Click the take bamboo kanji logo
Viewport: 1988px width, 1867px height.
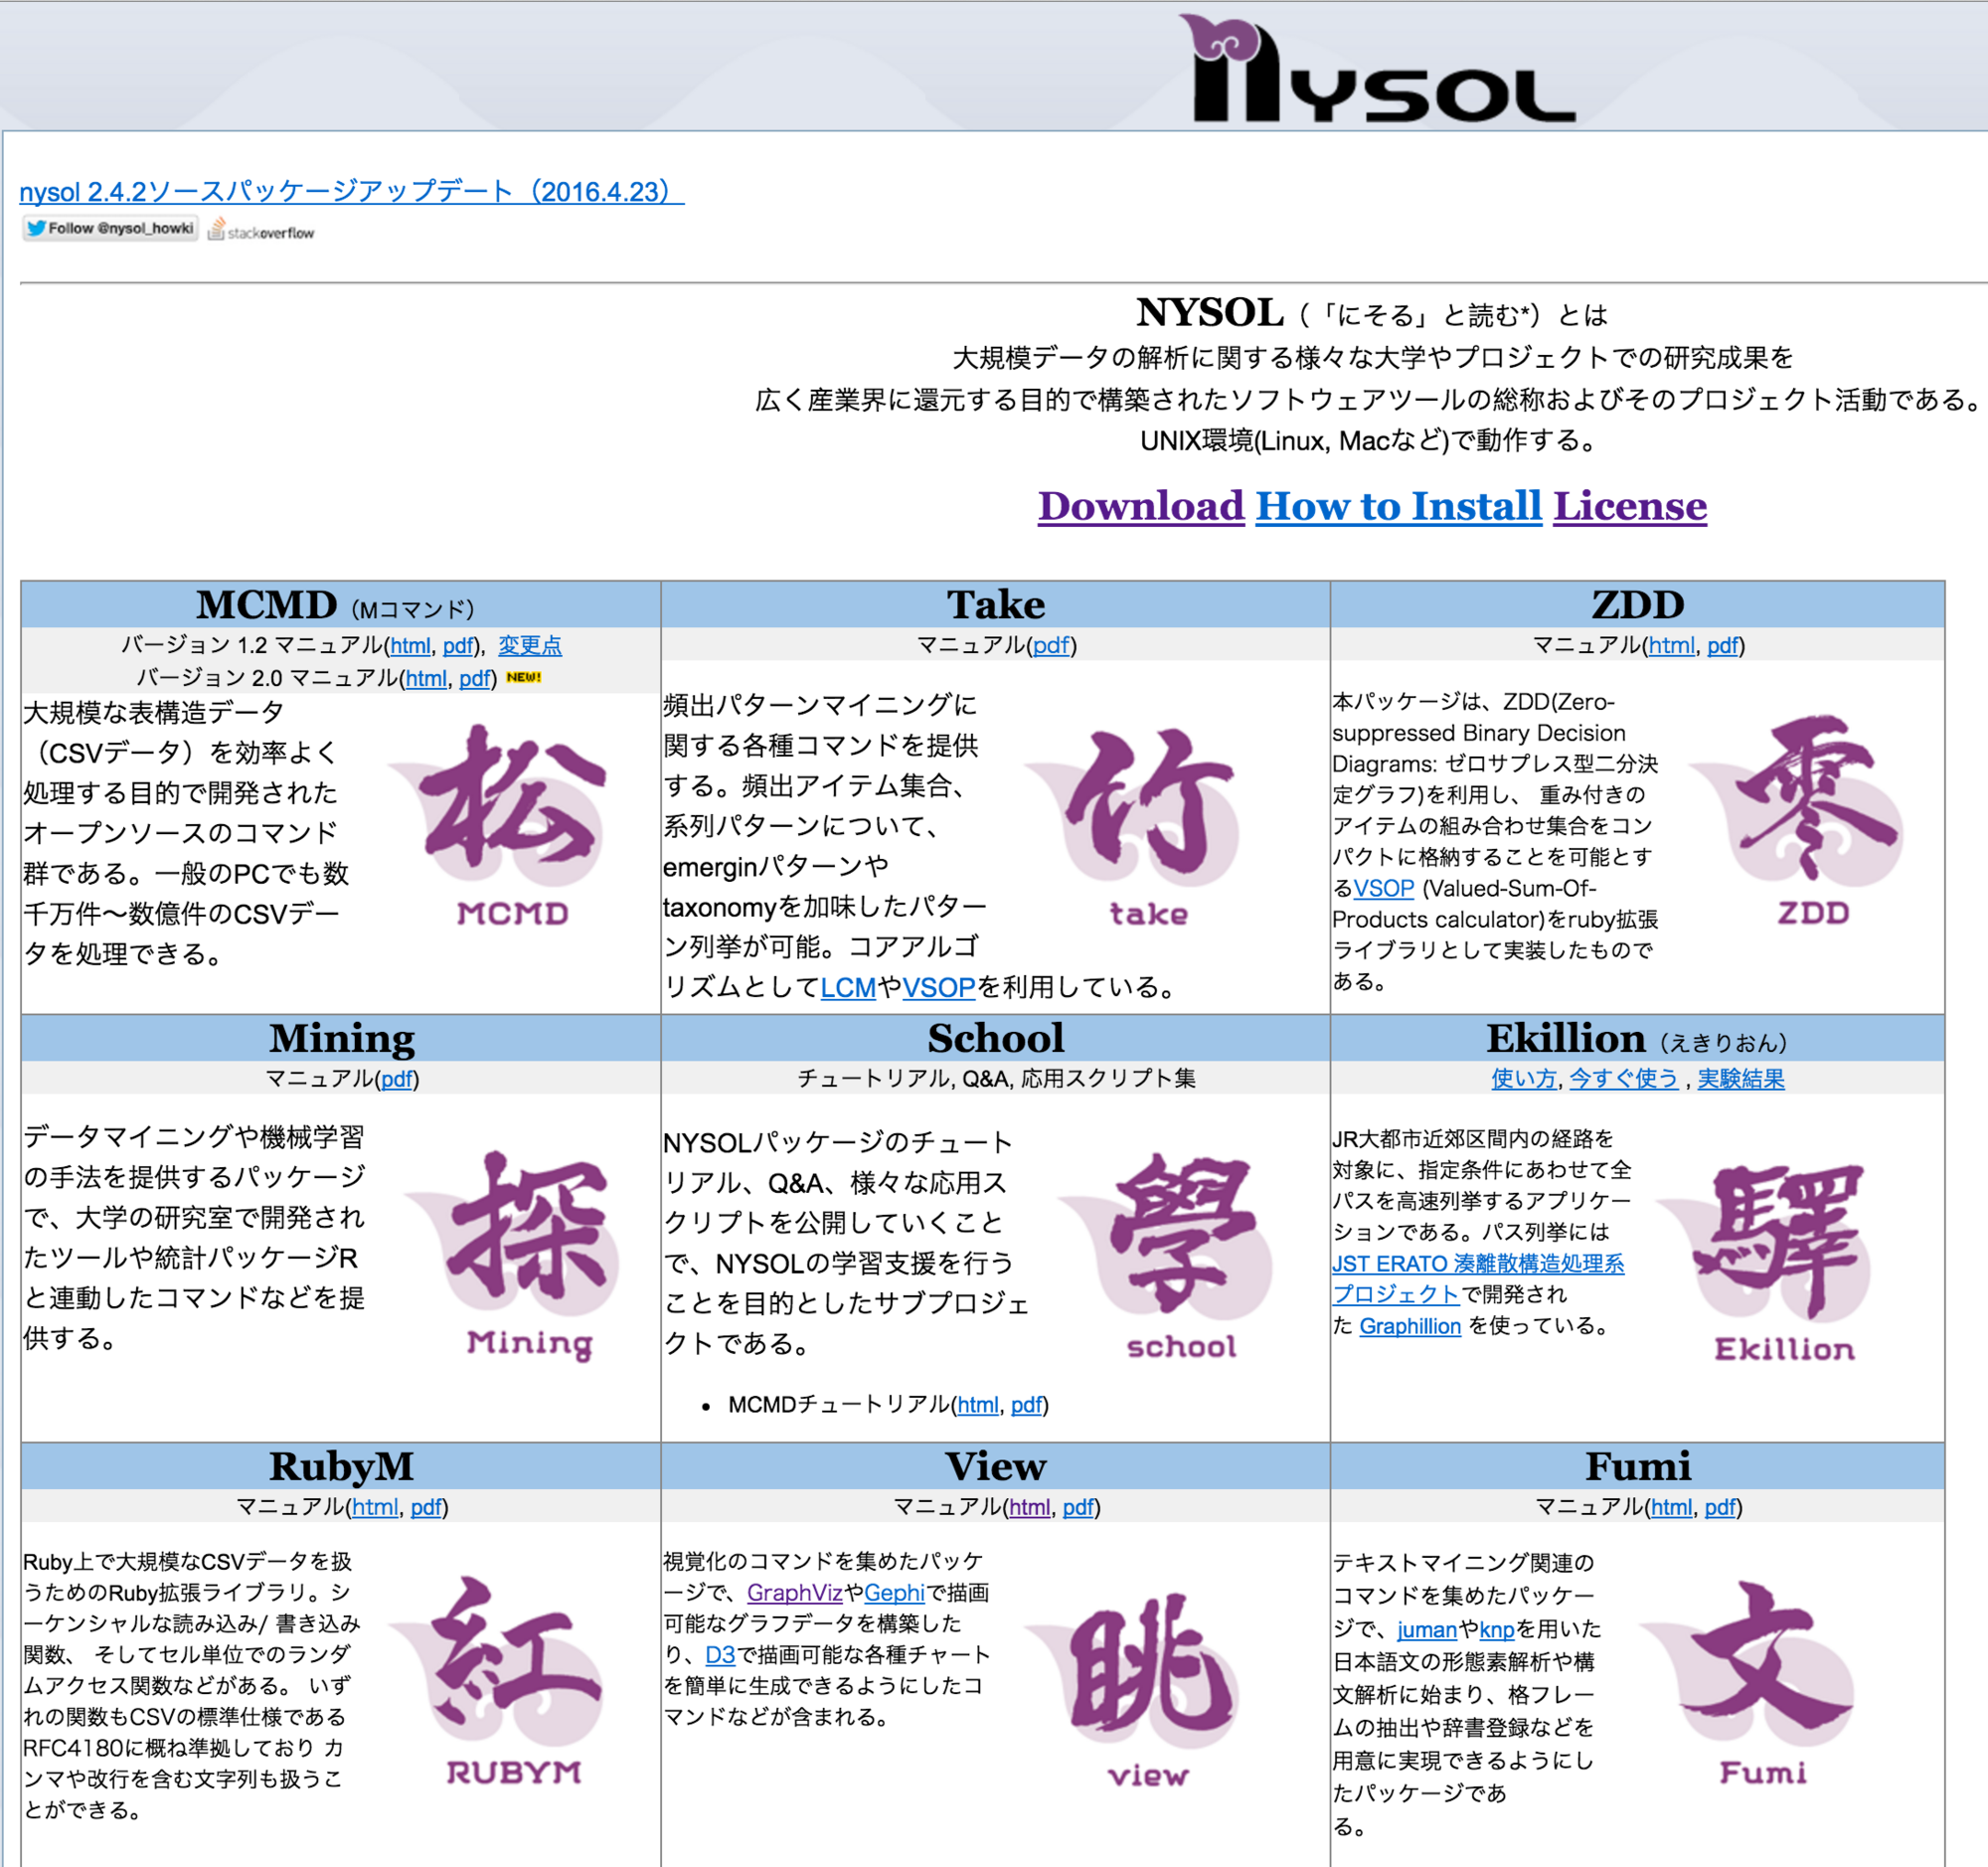click(1133, 828)
